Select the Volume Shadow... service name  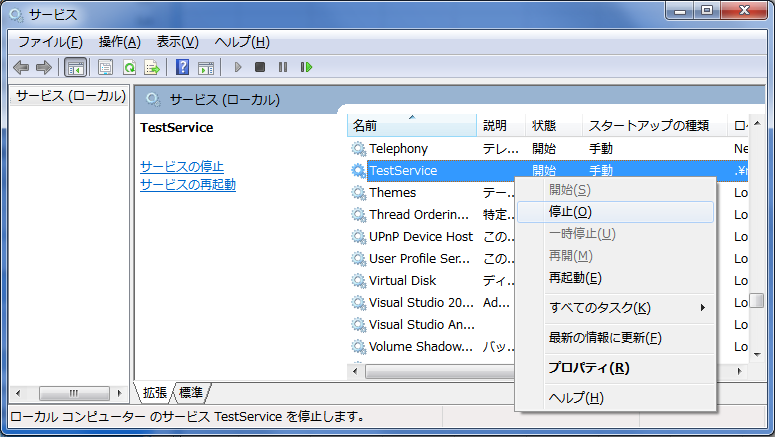[x=421, y=347]
